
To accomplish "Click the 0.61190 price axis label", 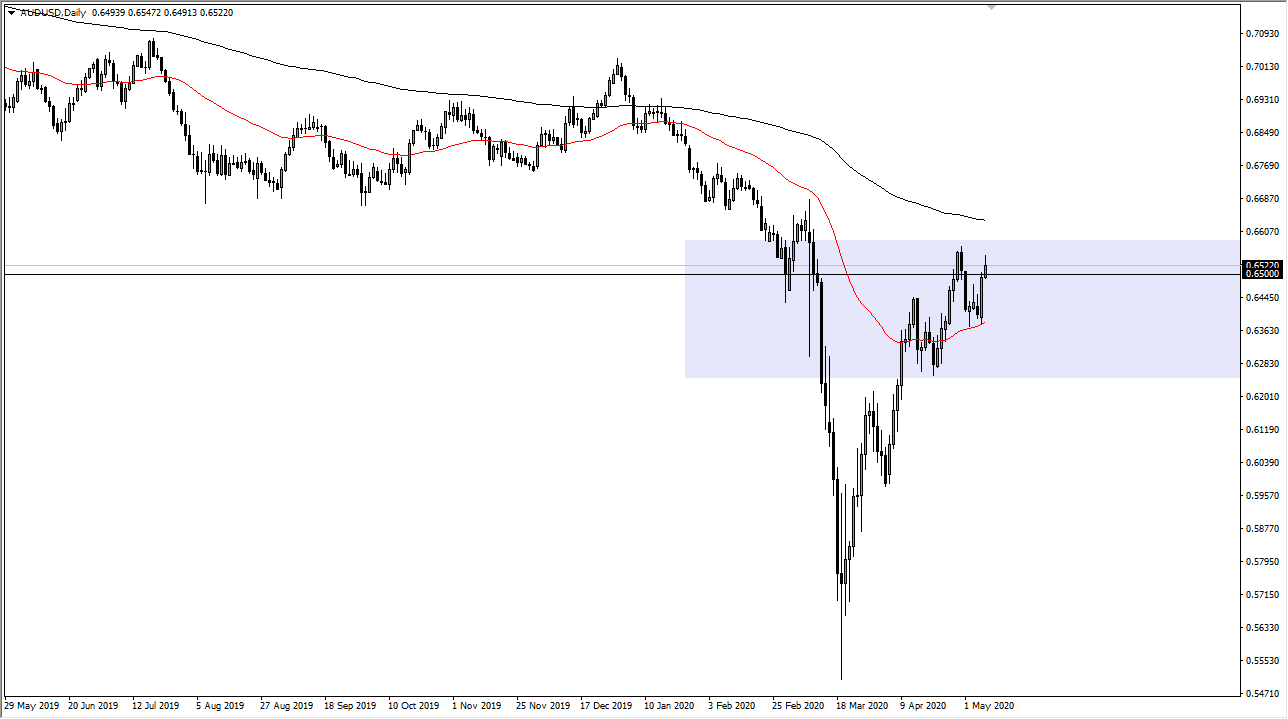I will (x=1261, y=430).
